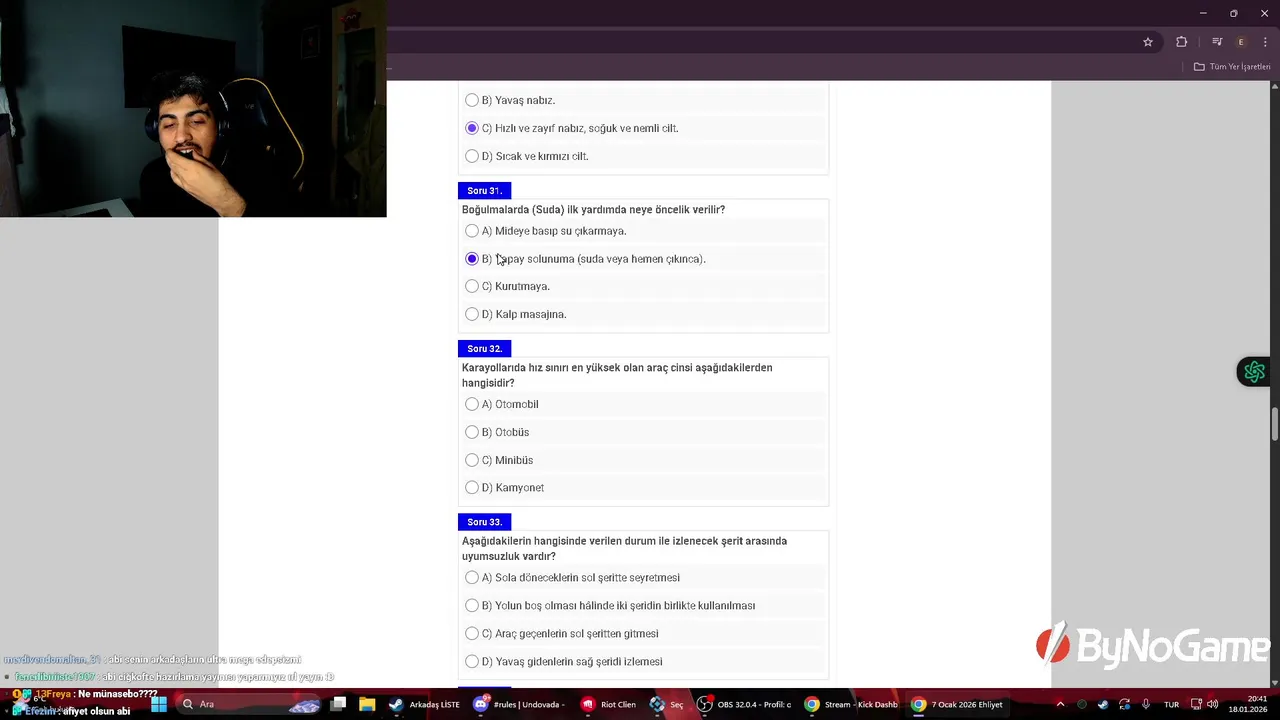Viewport: 1280px width, 720px height.
Task: Select A) Sola döneceklerin sol şeritte seyretmesi
Action: pyautogui.click(x=472, y=578)
